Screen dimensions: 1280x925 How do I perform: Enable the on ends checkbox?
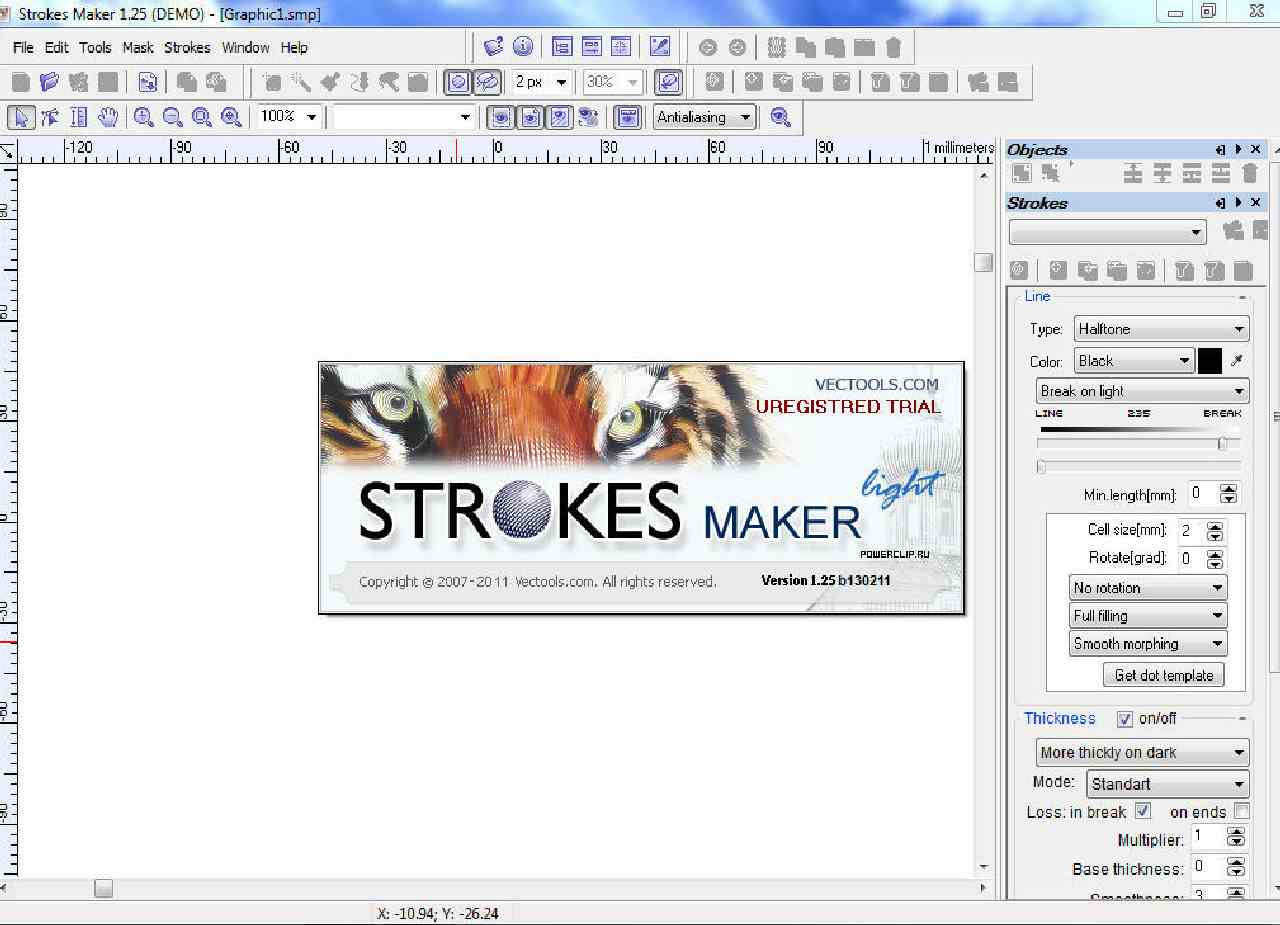(1241, 811)
